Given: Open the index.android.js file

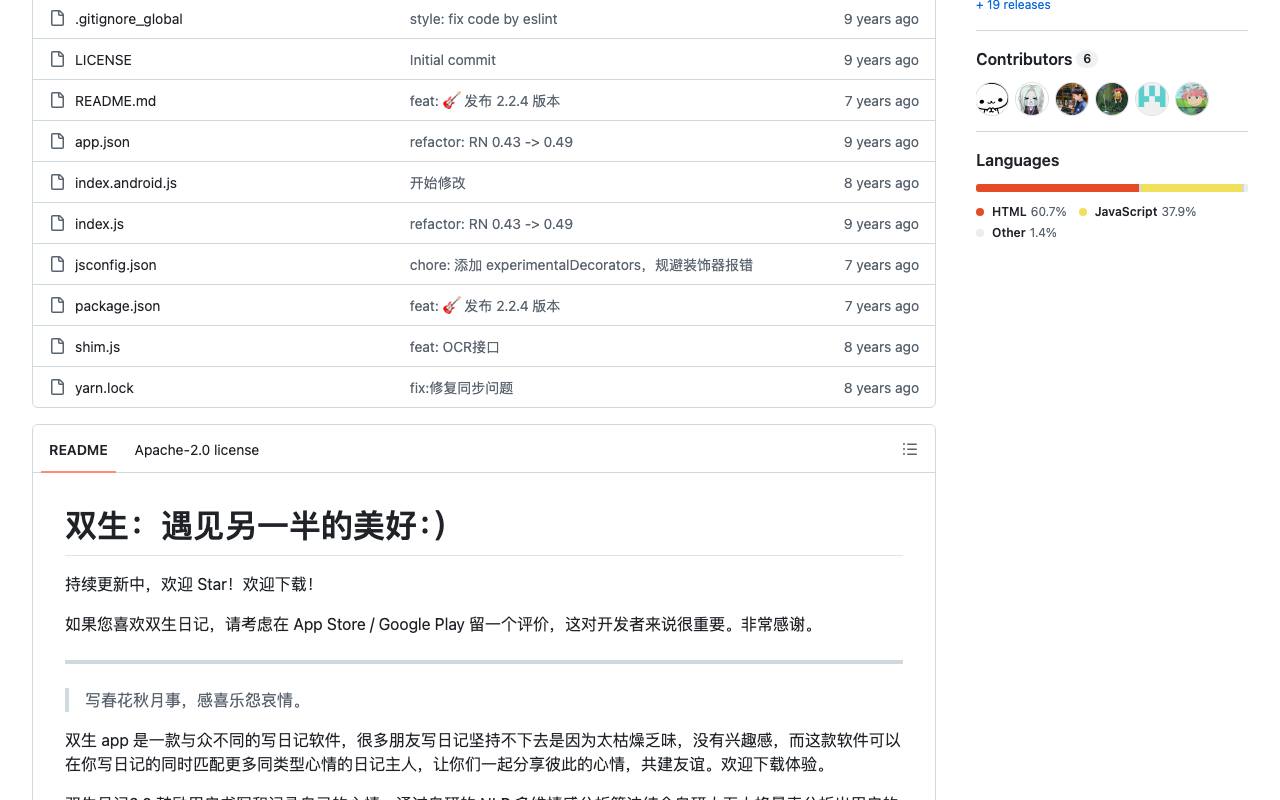Looking at the screenshot, I should pyautogui.click(x=126, y=183).
